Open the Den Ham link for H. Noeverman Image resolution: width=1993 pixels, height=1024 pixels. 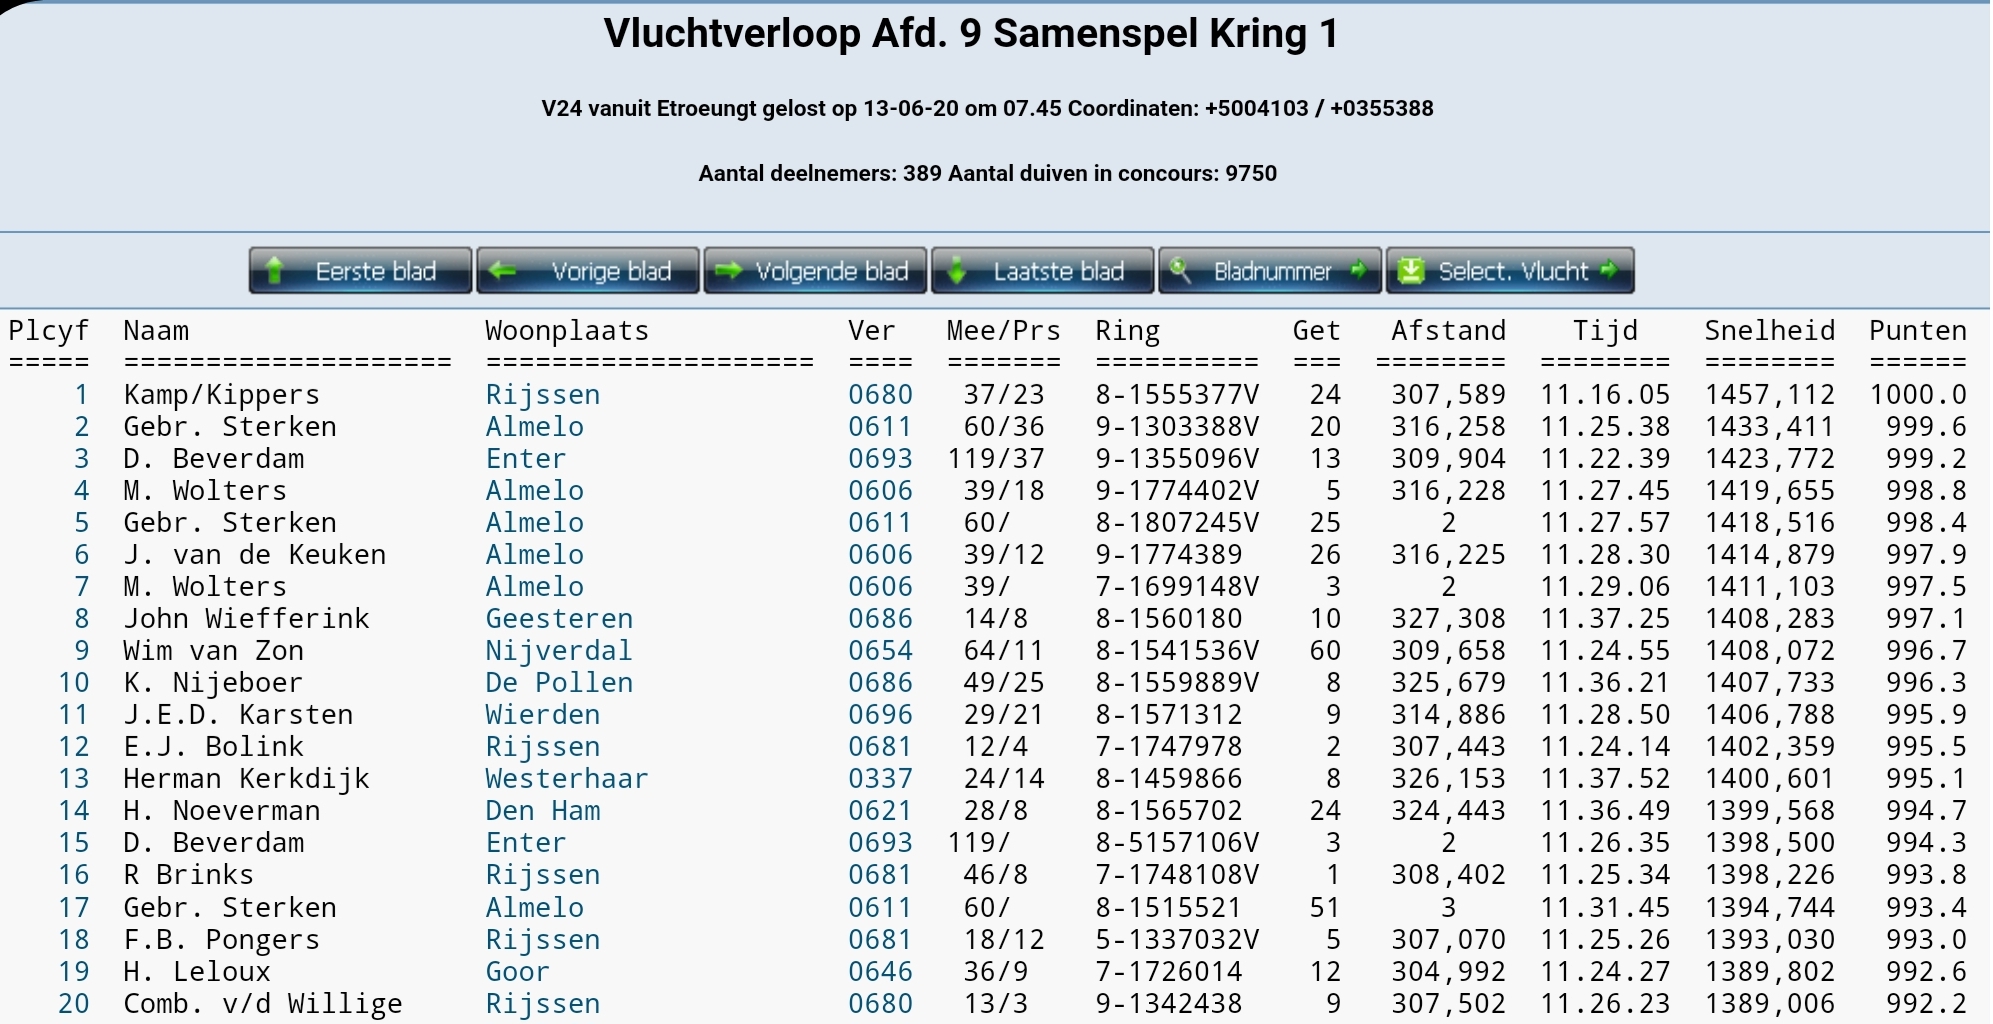point(543,811)
